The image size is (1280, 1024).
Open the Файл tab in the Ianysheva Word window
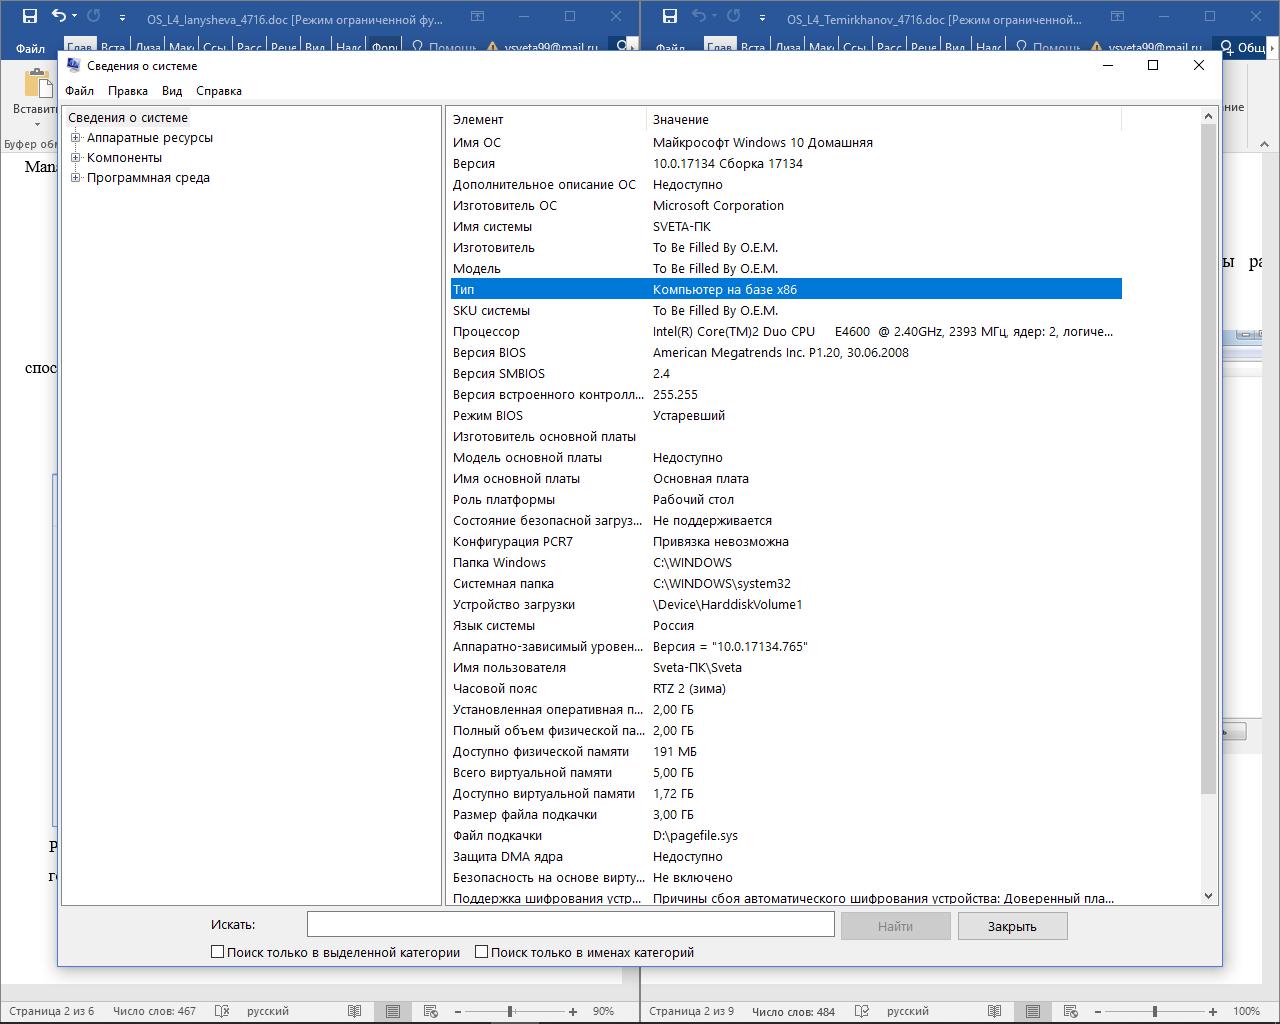pos(30,48)
